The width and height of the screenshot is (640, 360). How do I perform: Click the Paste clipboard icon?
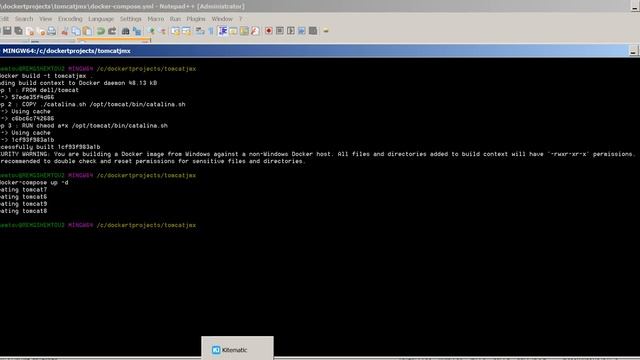tap(87, 31)
